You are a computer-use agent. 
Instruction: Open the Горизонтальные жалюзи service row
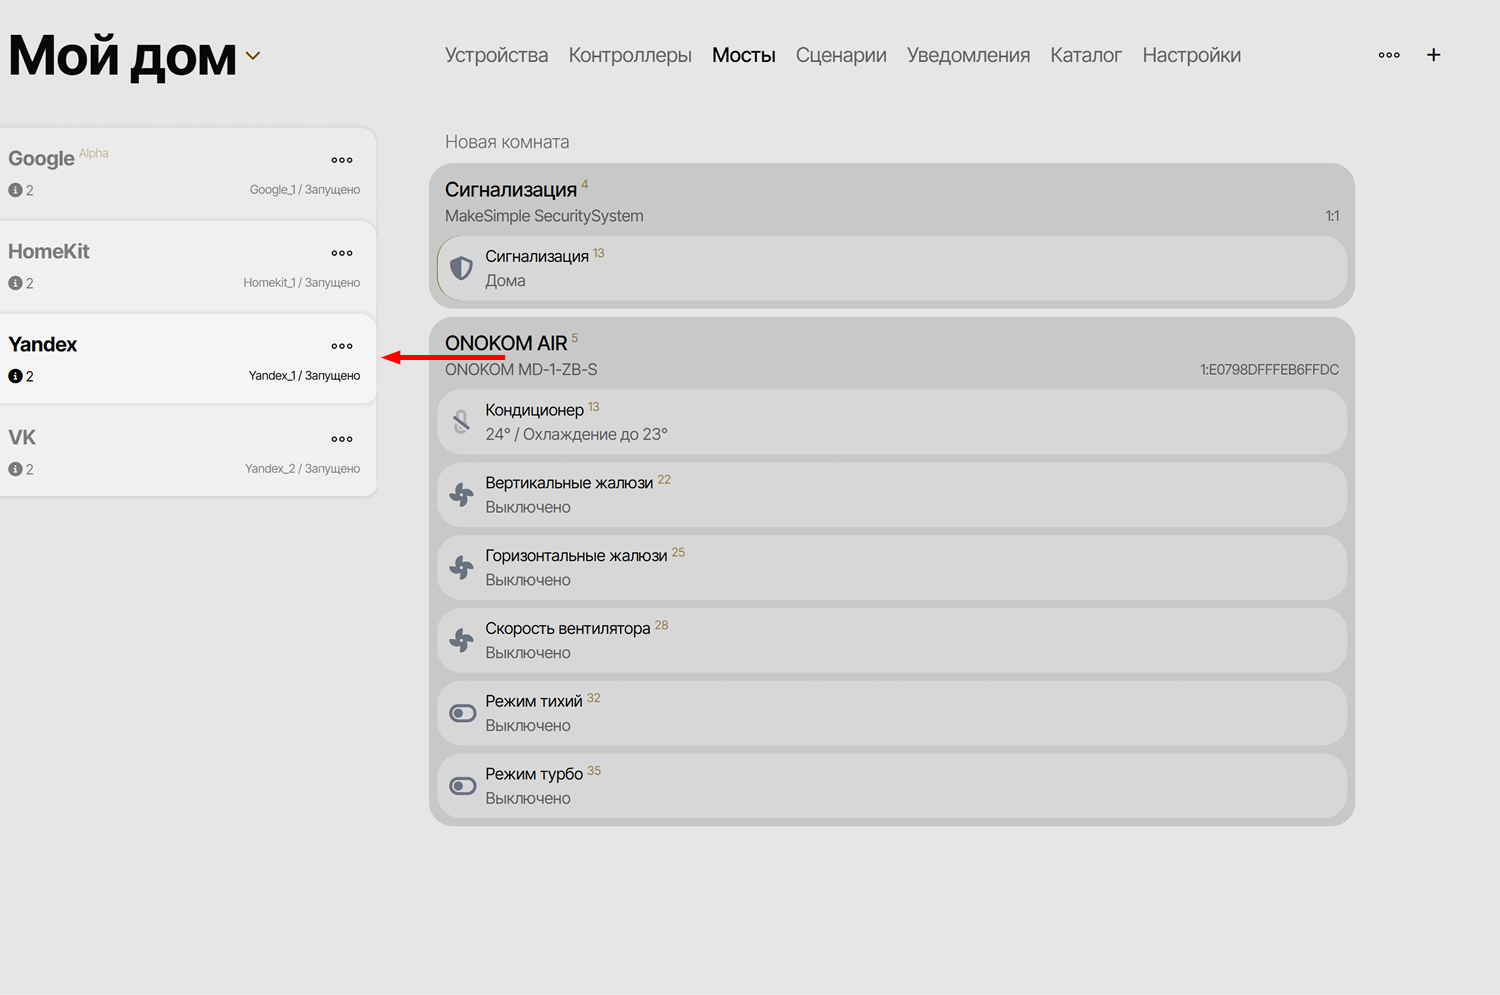(892, 568)
